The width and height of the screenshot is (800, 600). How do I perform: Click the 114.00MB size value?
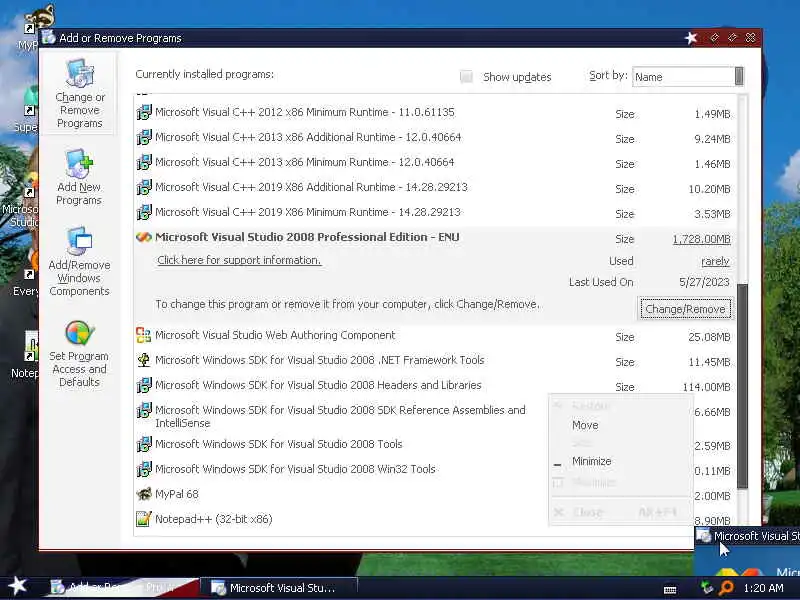[x=707, y=387]
